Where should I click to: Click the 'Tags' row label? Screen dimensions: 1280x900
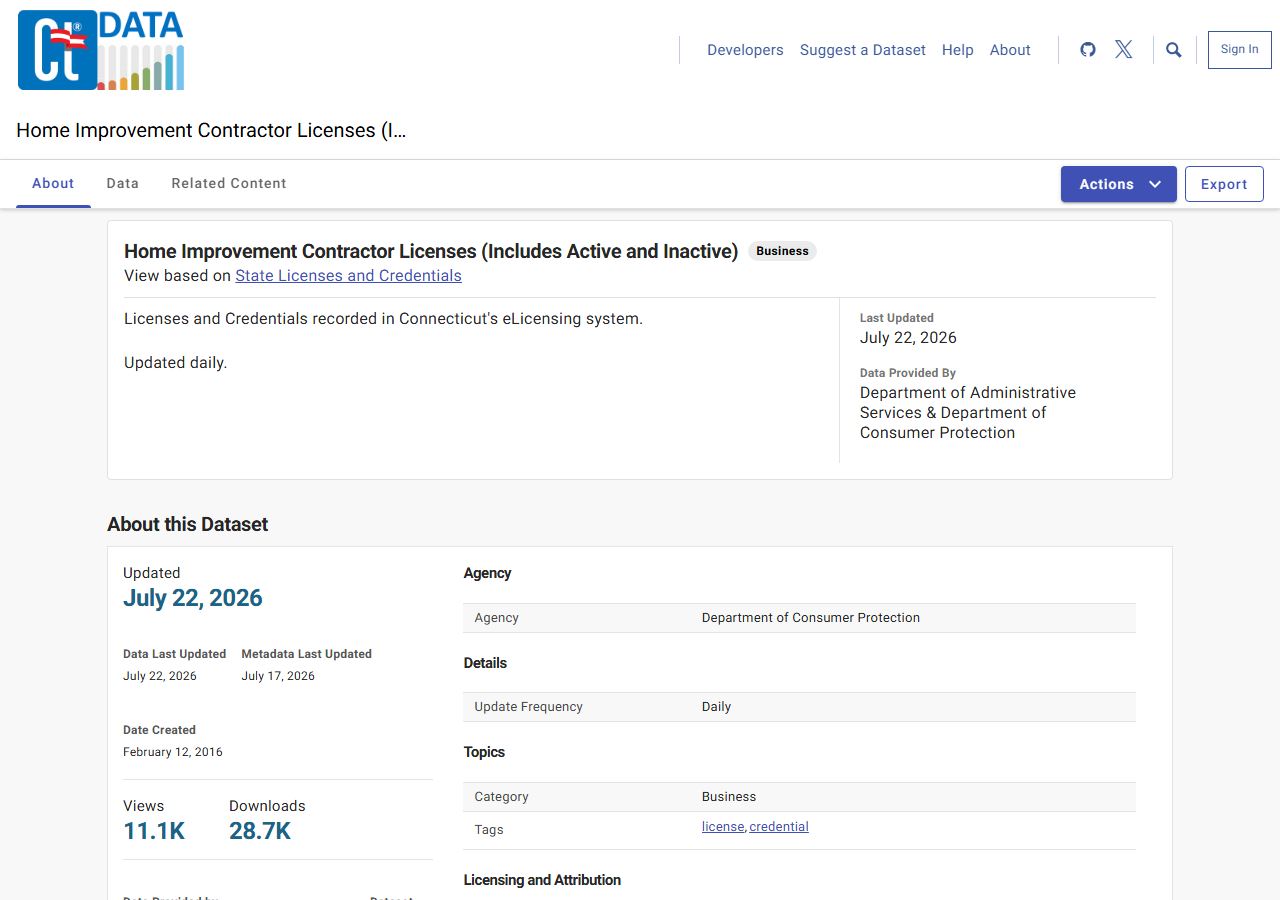[x=489, y=830]
